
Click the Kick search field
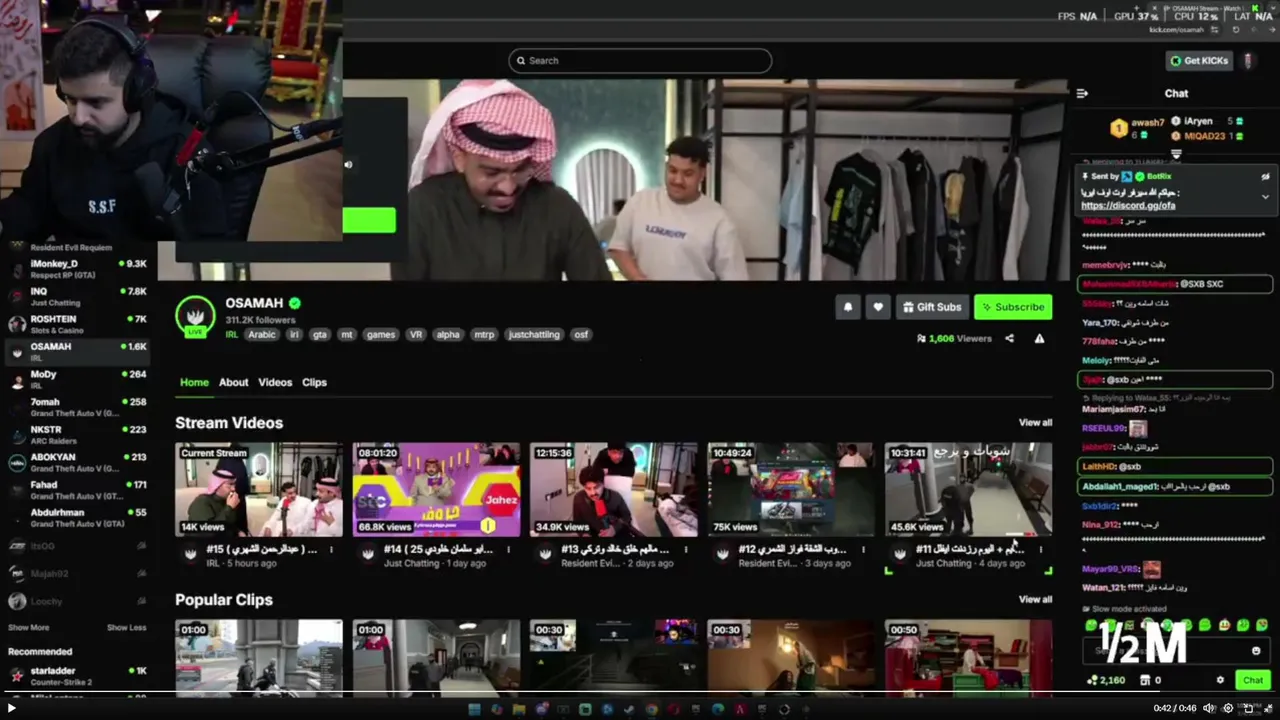click(x=640, y=61)
